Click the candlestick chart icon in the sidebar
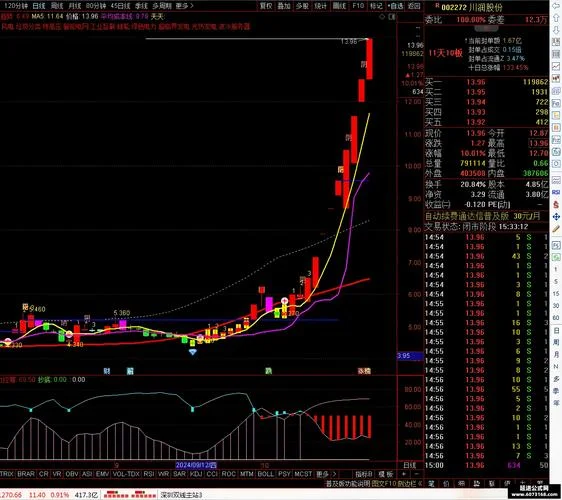Screen dimensions: 562x500 (556, 78)
